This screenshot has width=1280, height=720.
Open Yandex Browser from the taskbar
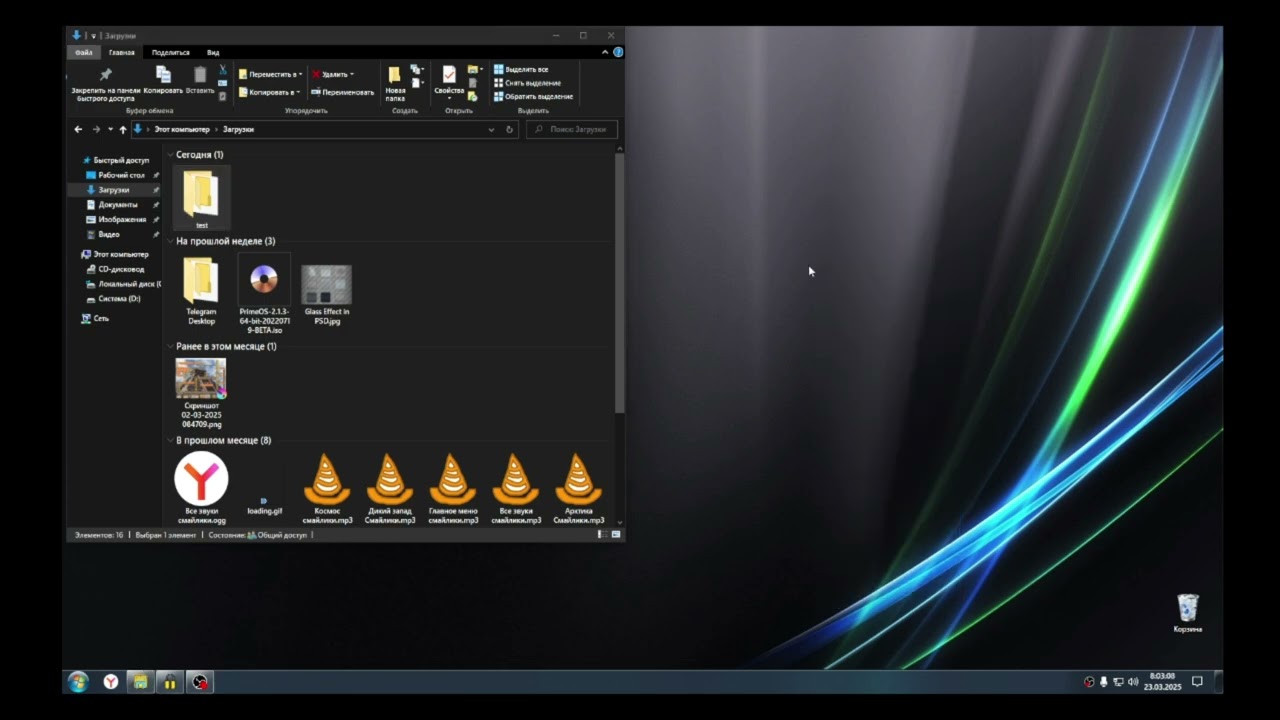(110, 682)
